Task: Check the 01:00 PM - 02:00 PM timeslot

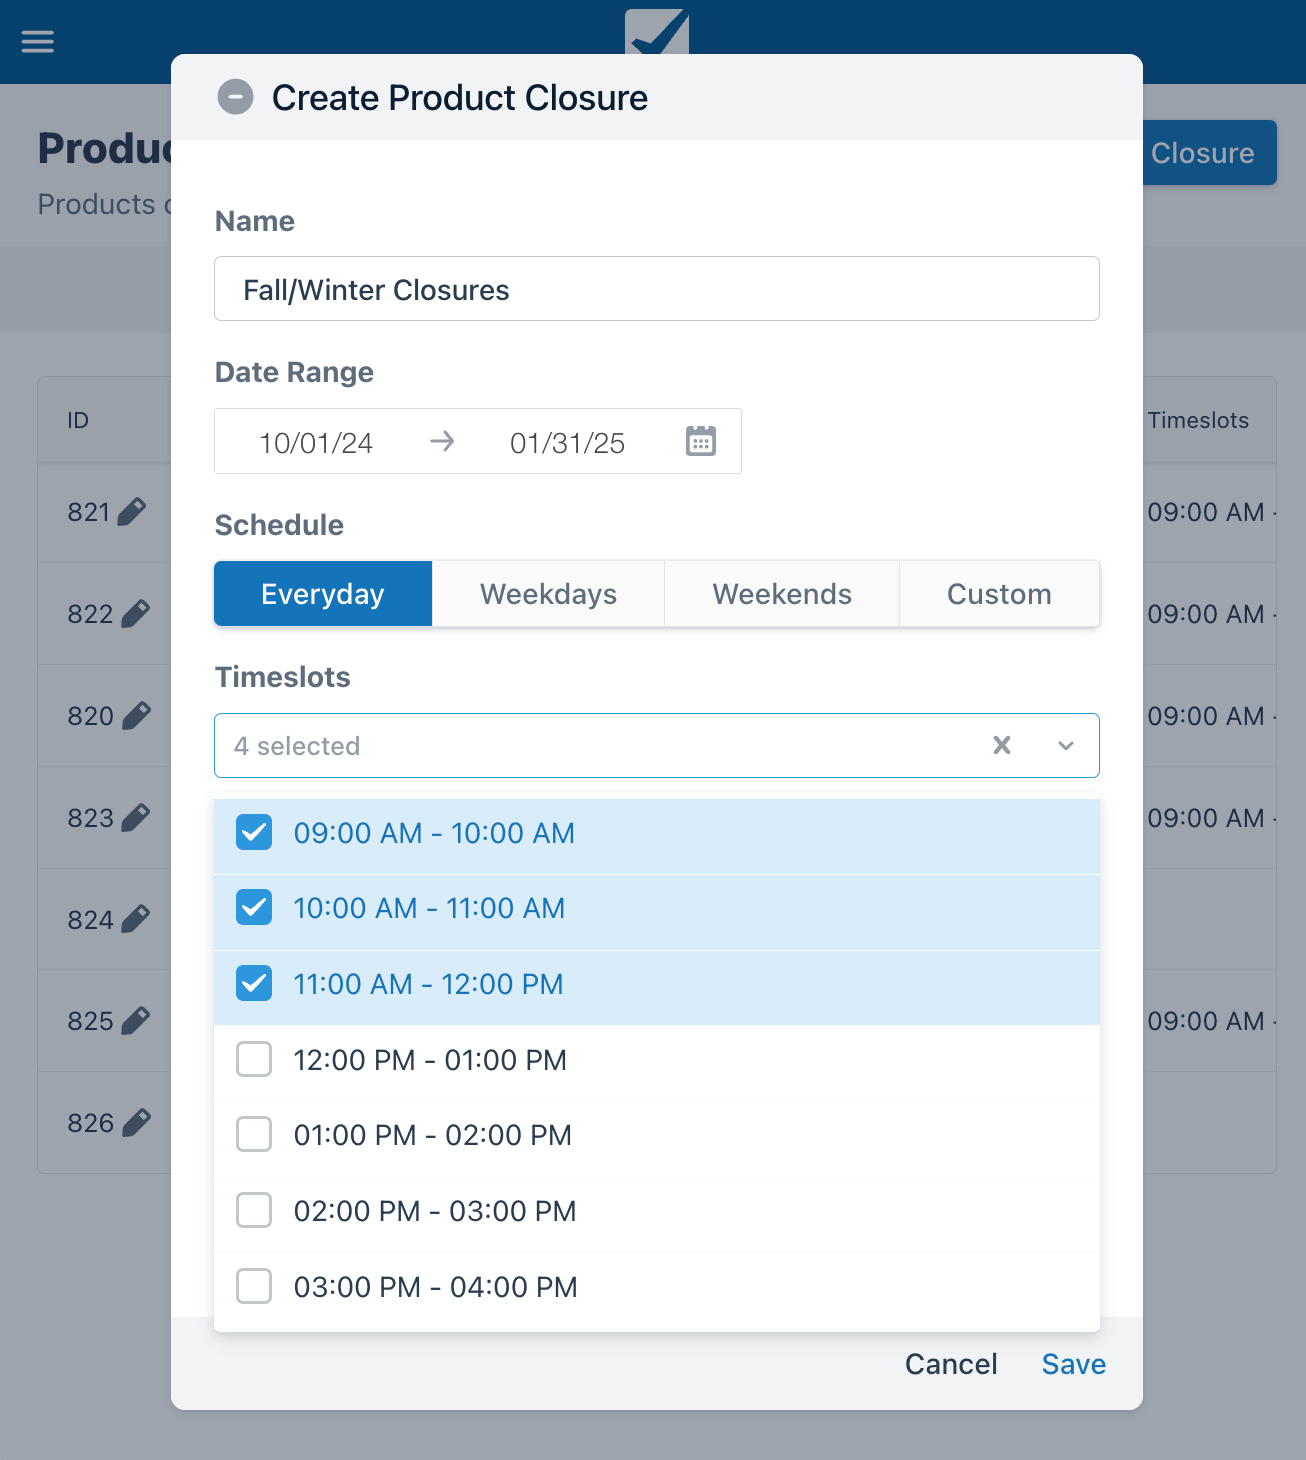Action: pos(254,1135)
